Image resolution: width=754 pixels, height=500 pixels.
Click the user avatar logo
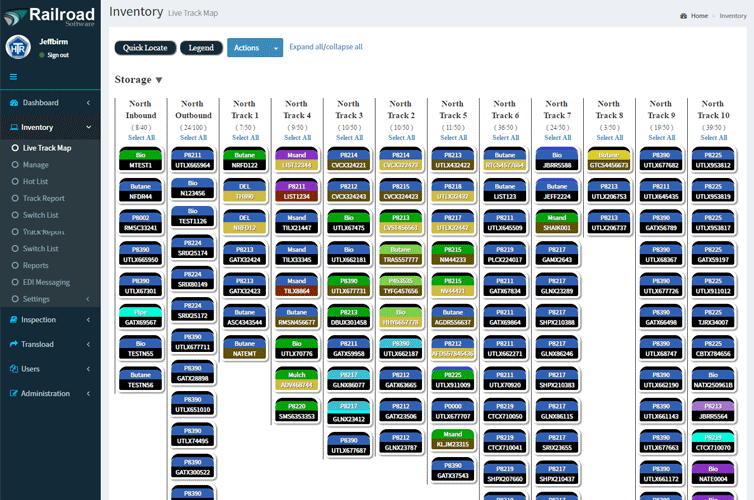[18, 47]
